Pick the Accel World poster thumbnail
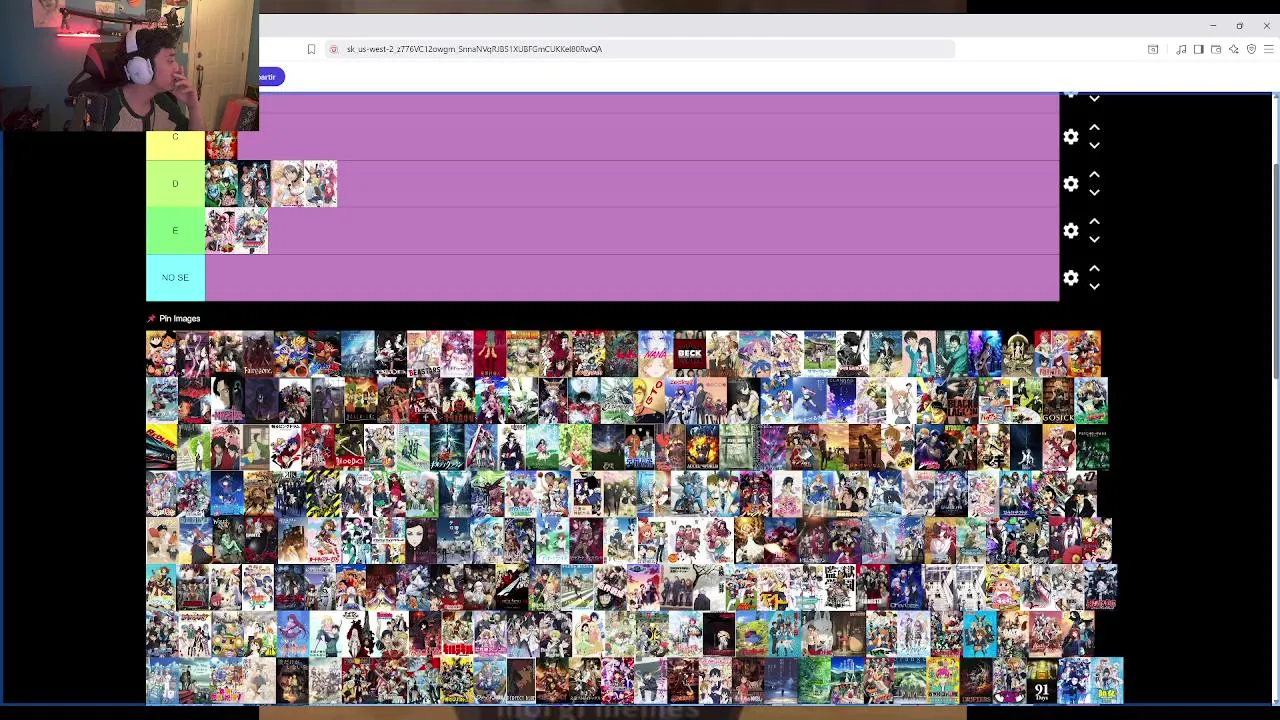The width and height of the screenshot is (1280, 720). tap(702, 447)
